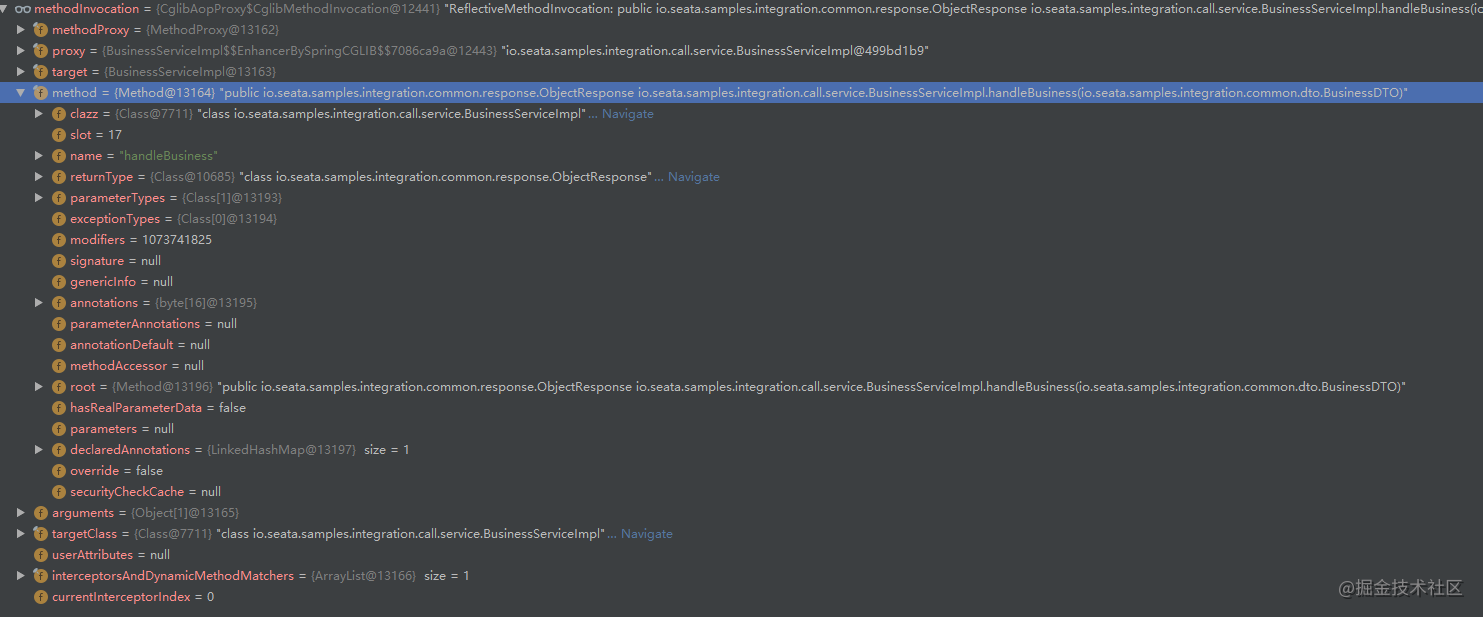Click field icon next to annotationDefault
1483x617 pixels.
58,344
